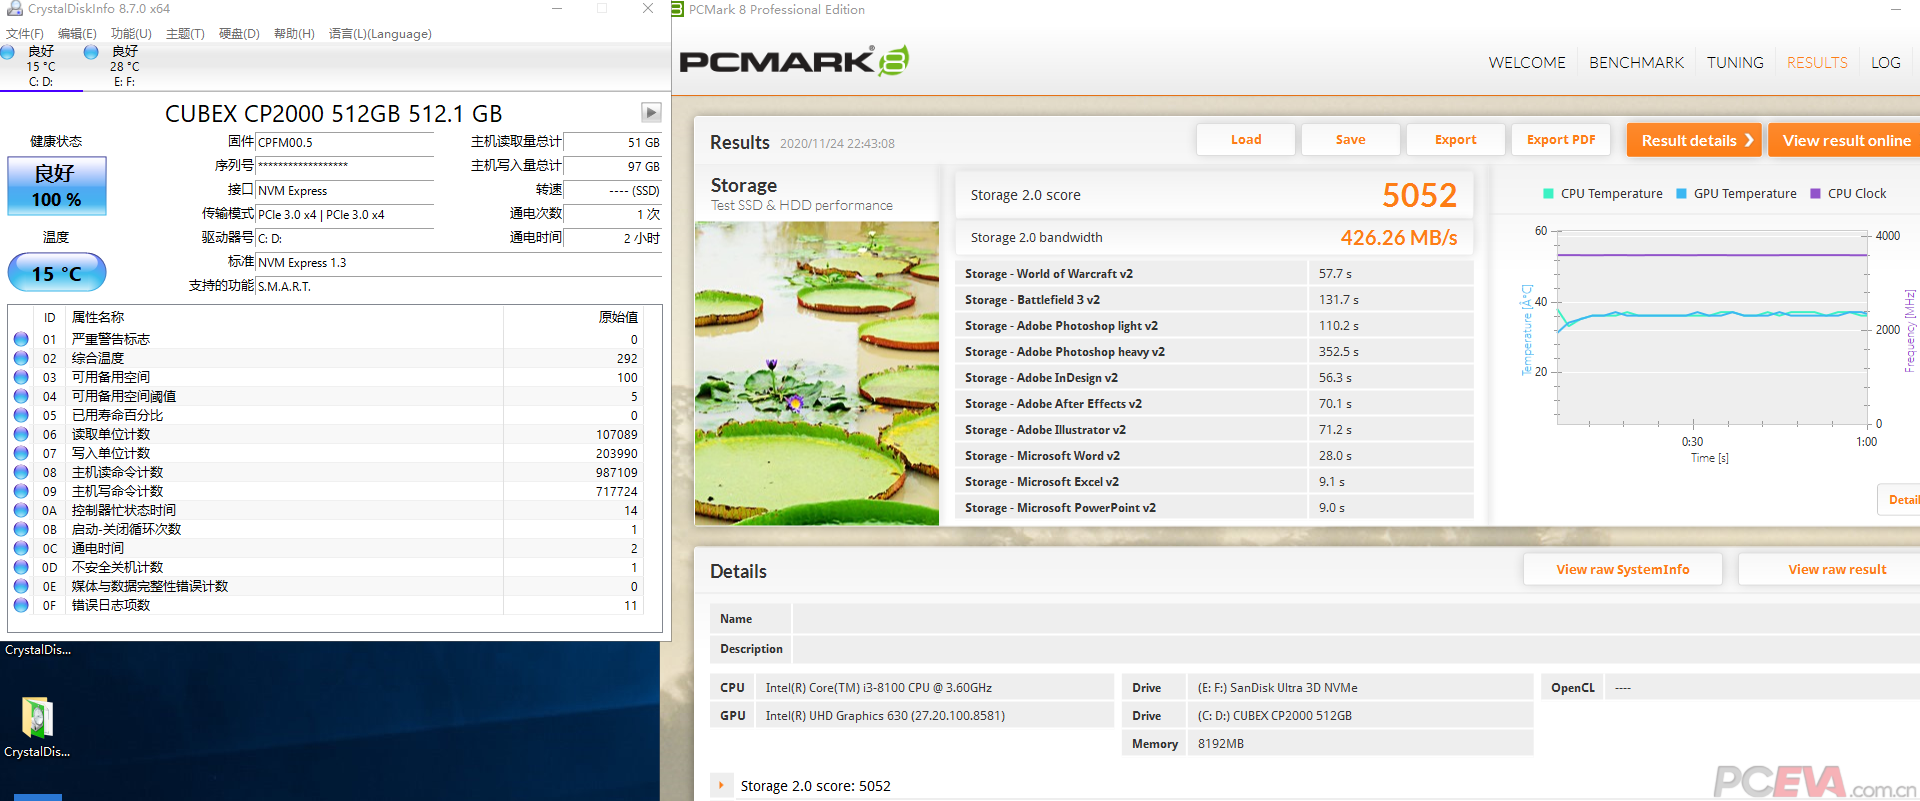Click the Storage - Battlefield 3 v2 row
Image resolution: width=1920 pixels, height=801 pixels.
[1215, 300]
